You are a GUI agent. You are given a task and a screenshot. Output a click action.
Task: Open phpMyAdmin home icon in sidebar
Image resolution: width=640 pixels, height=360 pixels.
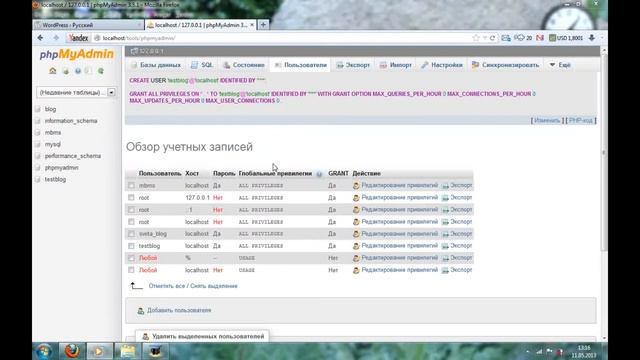(53, 71)
